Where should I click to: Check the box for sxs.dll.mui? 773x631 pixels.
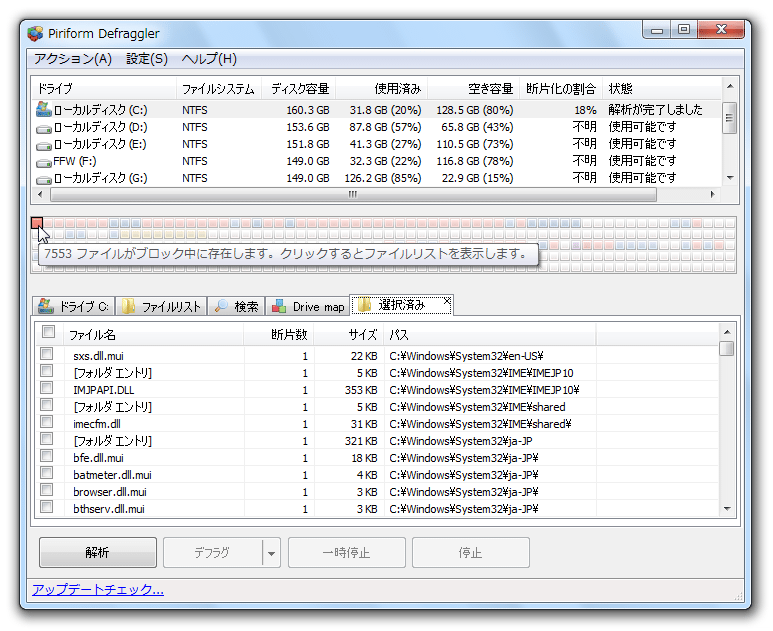tap(47, 353)
